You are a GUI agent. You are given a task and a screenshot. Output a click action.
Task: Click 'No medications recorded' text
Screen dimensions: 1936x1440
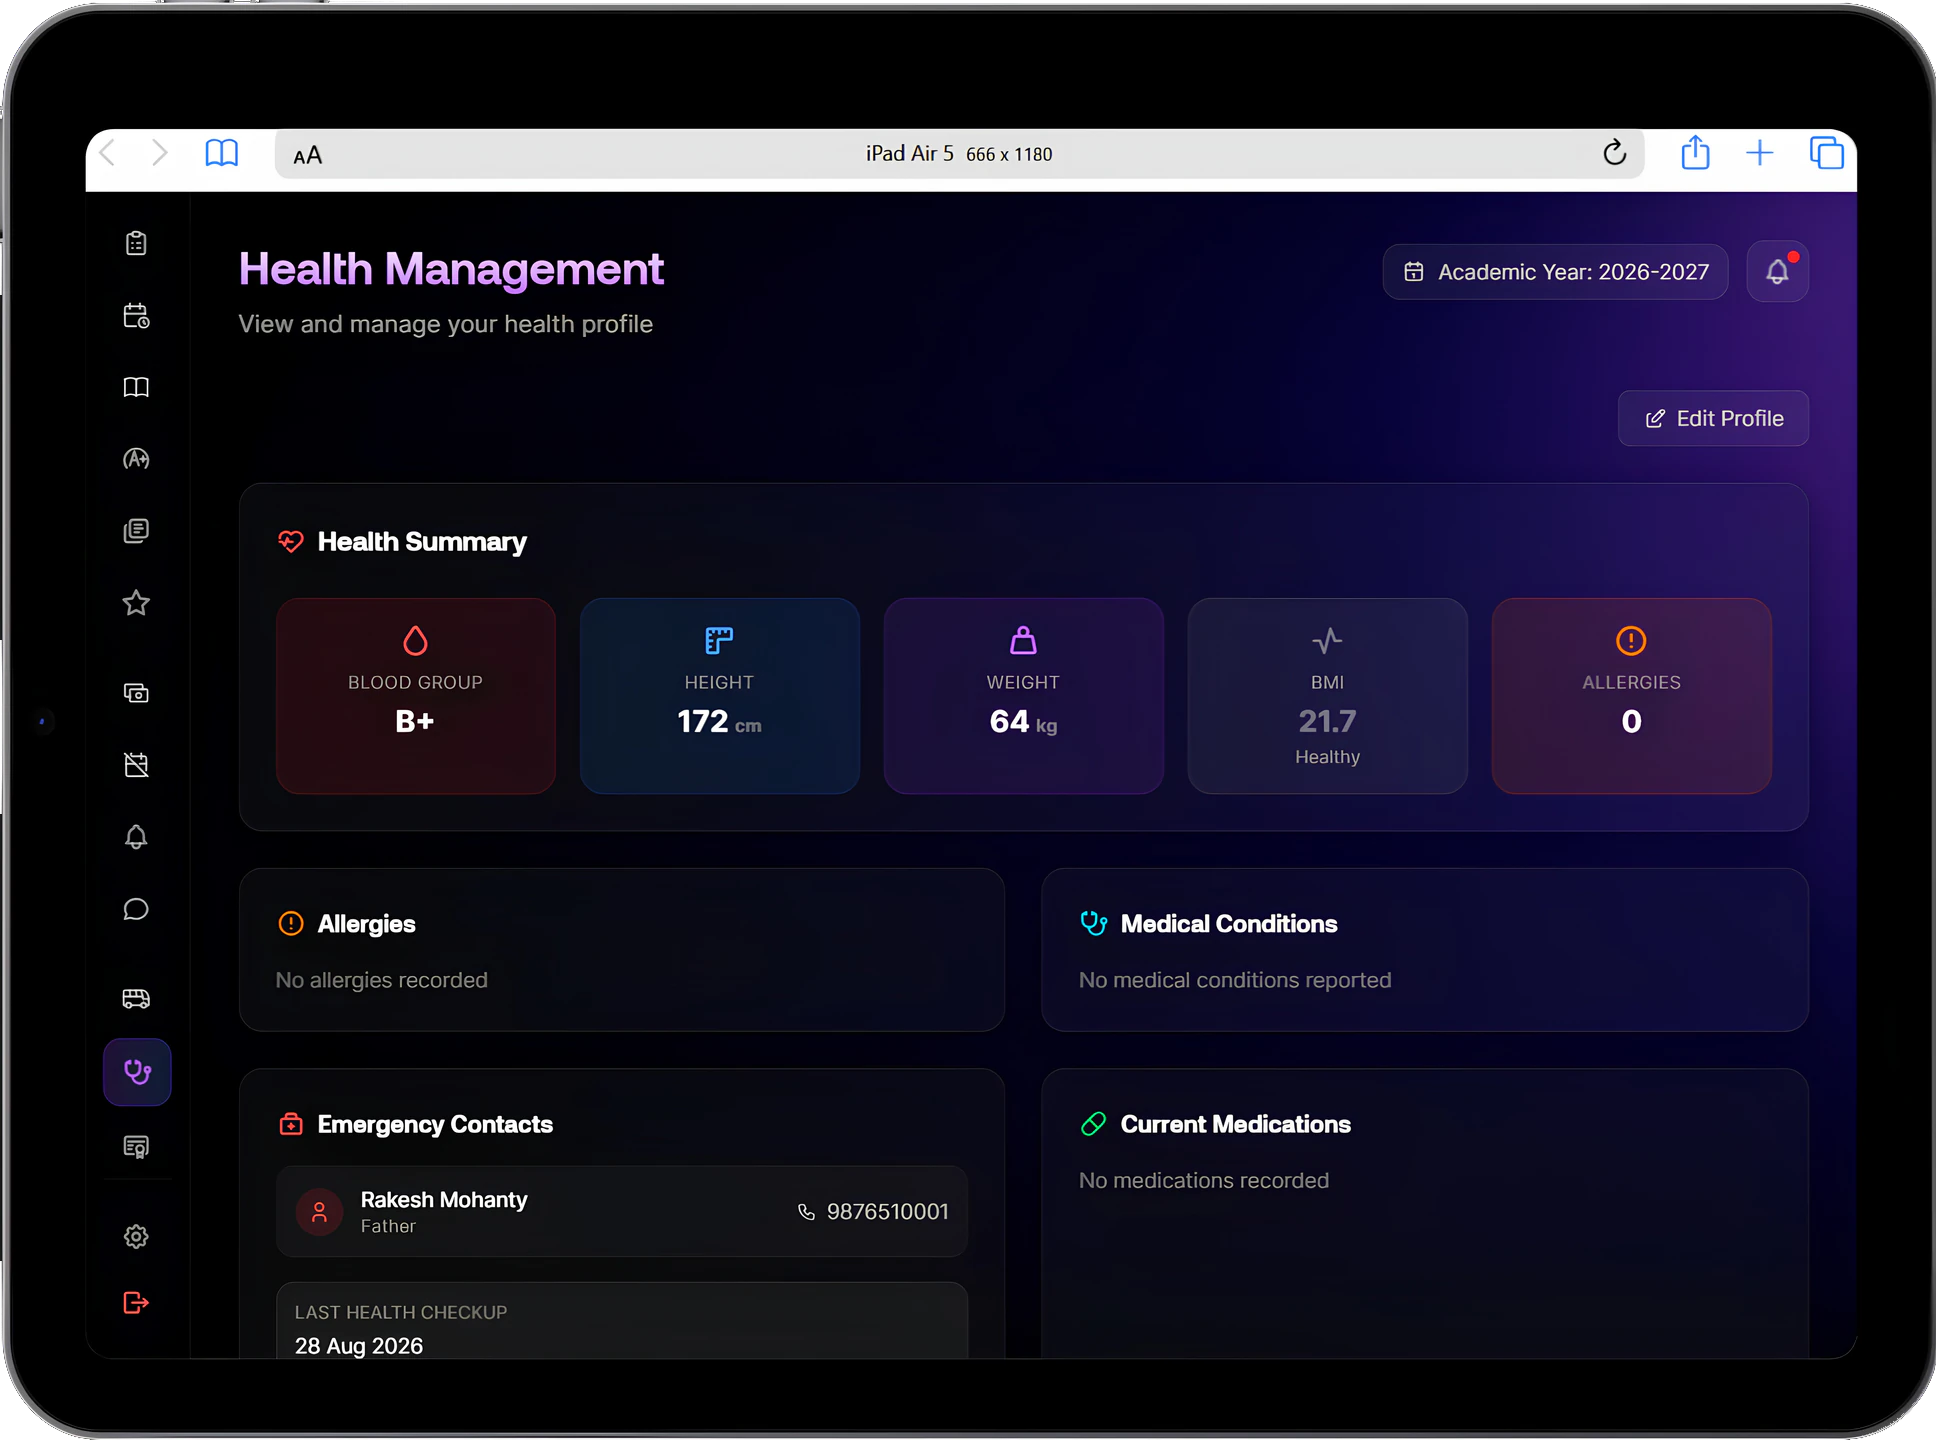click(x=1204, y=1180)
